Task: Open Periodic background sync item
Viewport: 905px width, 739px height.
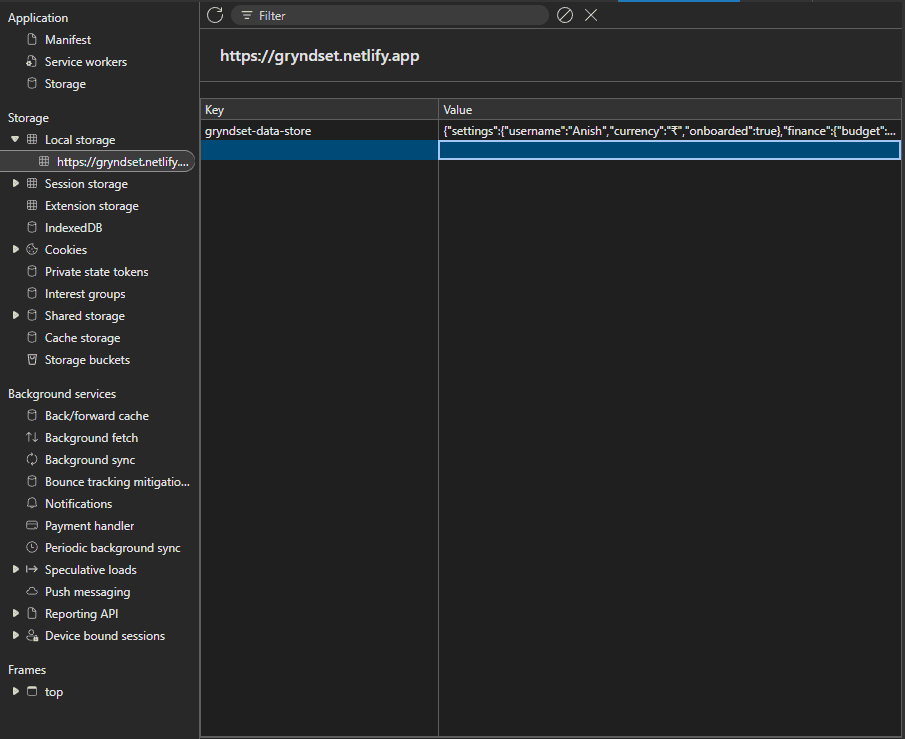Action: point(113,547)
